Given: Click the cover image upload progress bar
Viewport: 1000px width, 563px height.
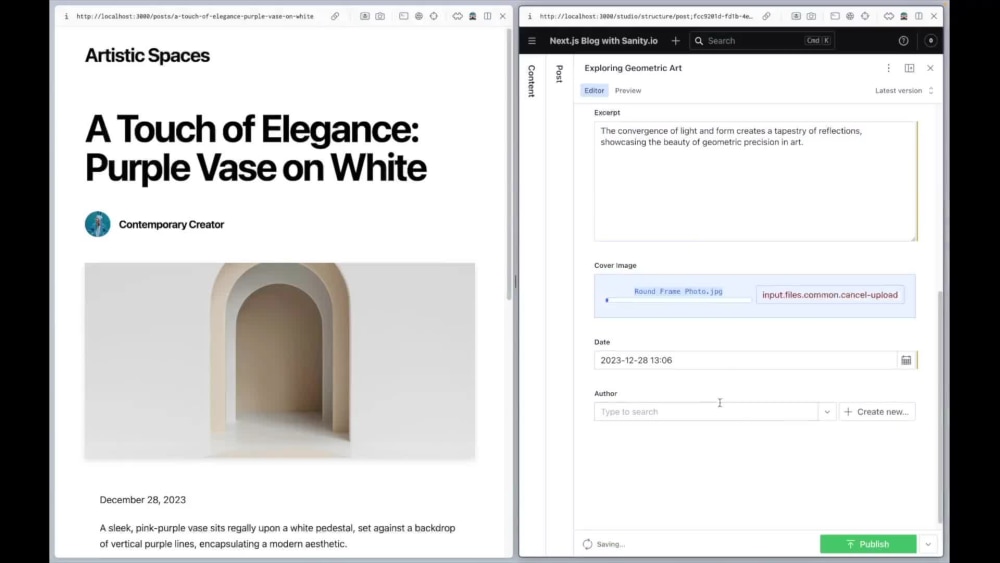Looking at the screenshot, I should (678, 300).
